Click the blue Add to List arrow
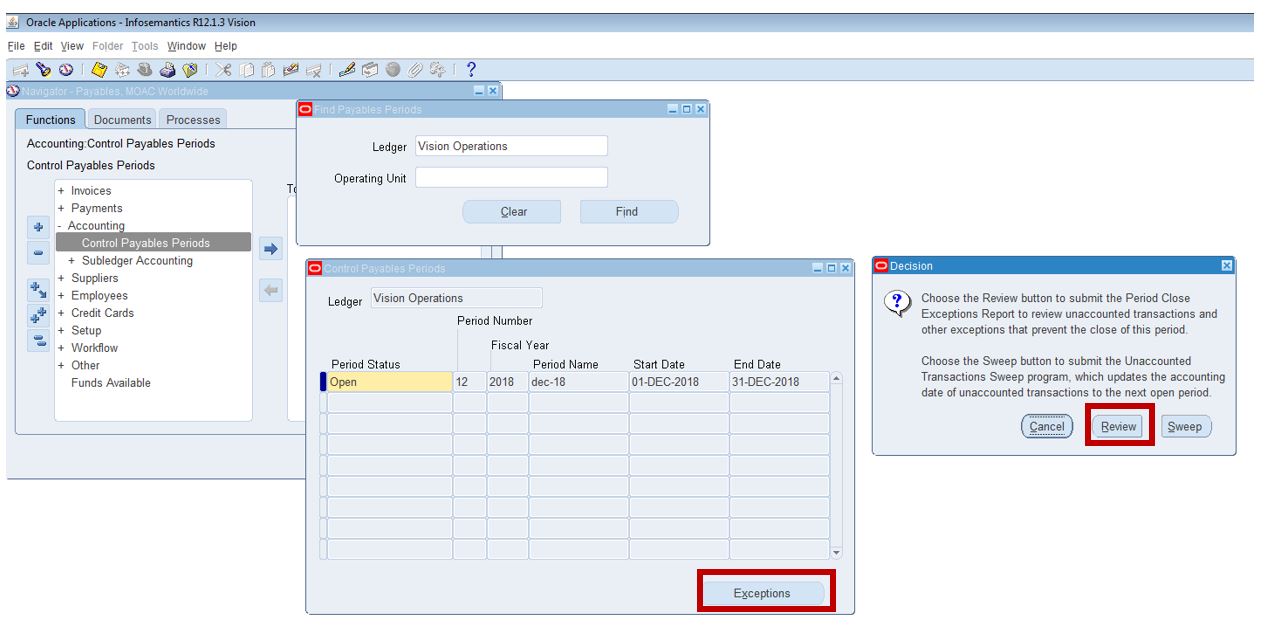This screenshot has height=637, width=1287. point(270,249)
